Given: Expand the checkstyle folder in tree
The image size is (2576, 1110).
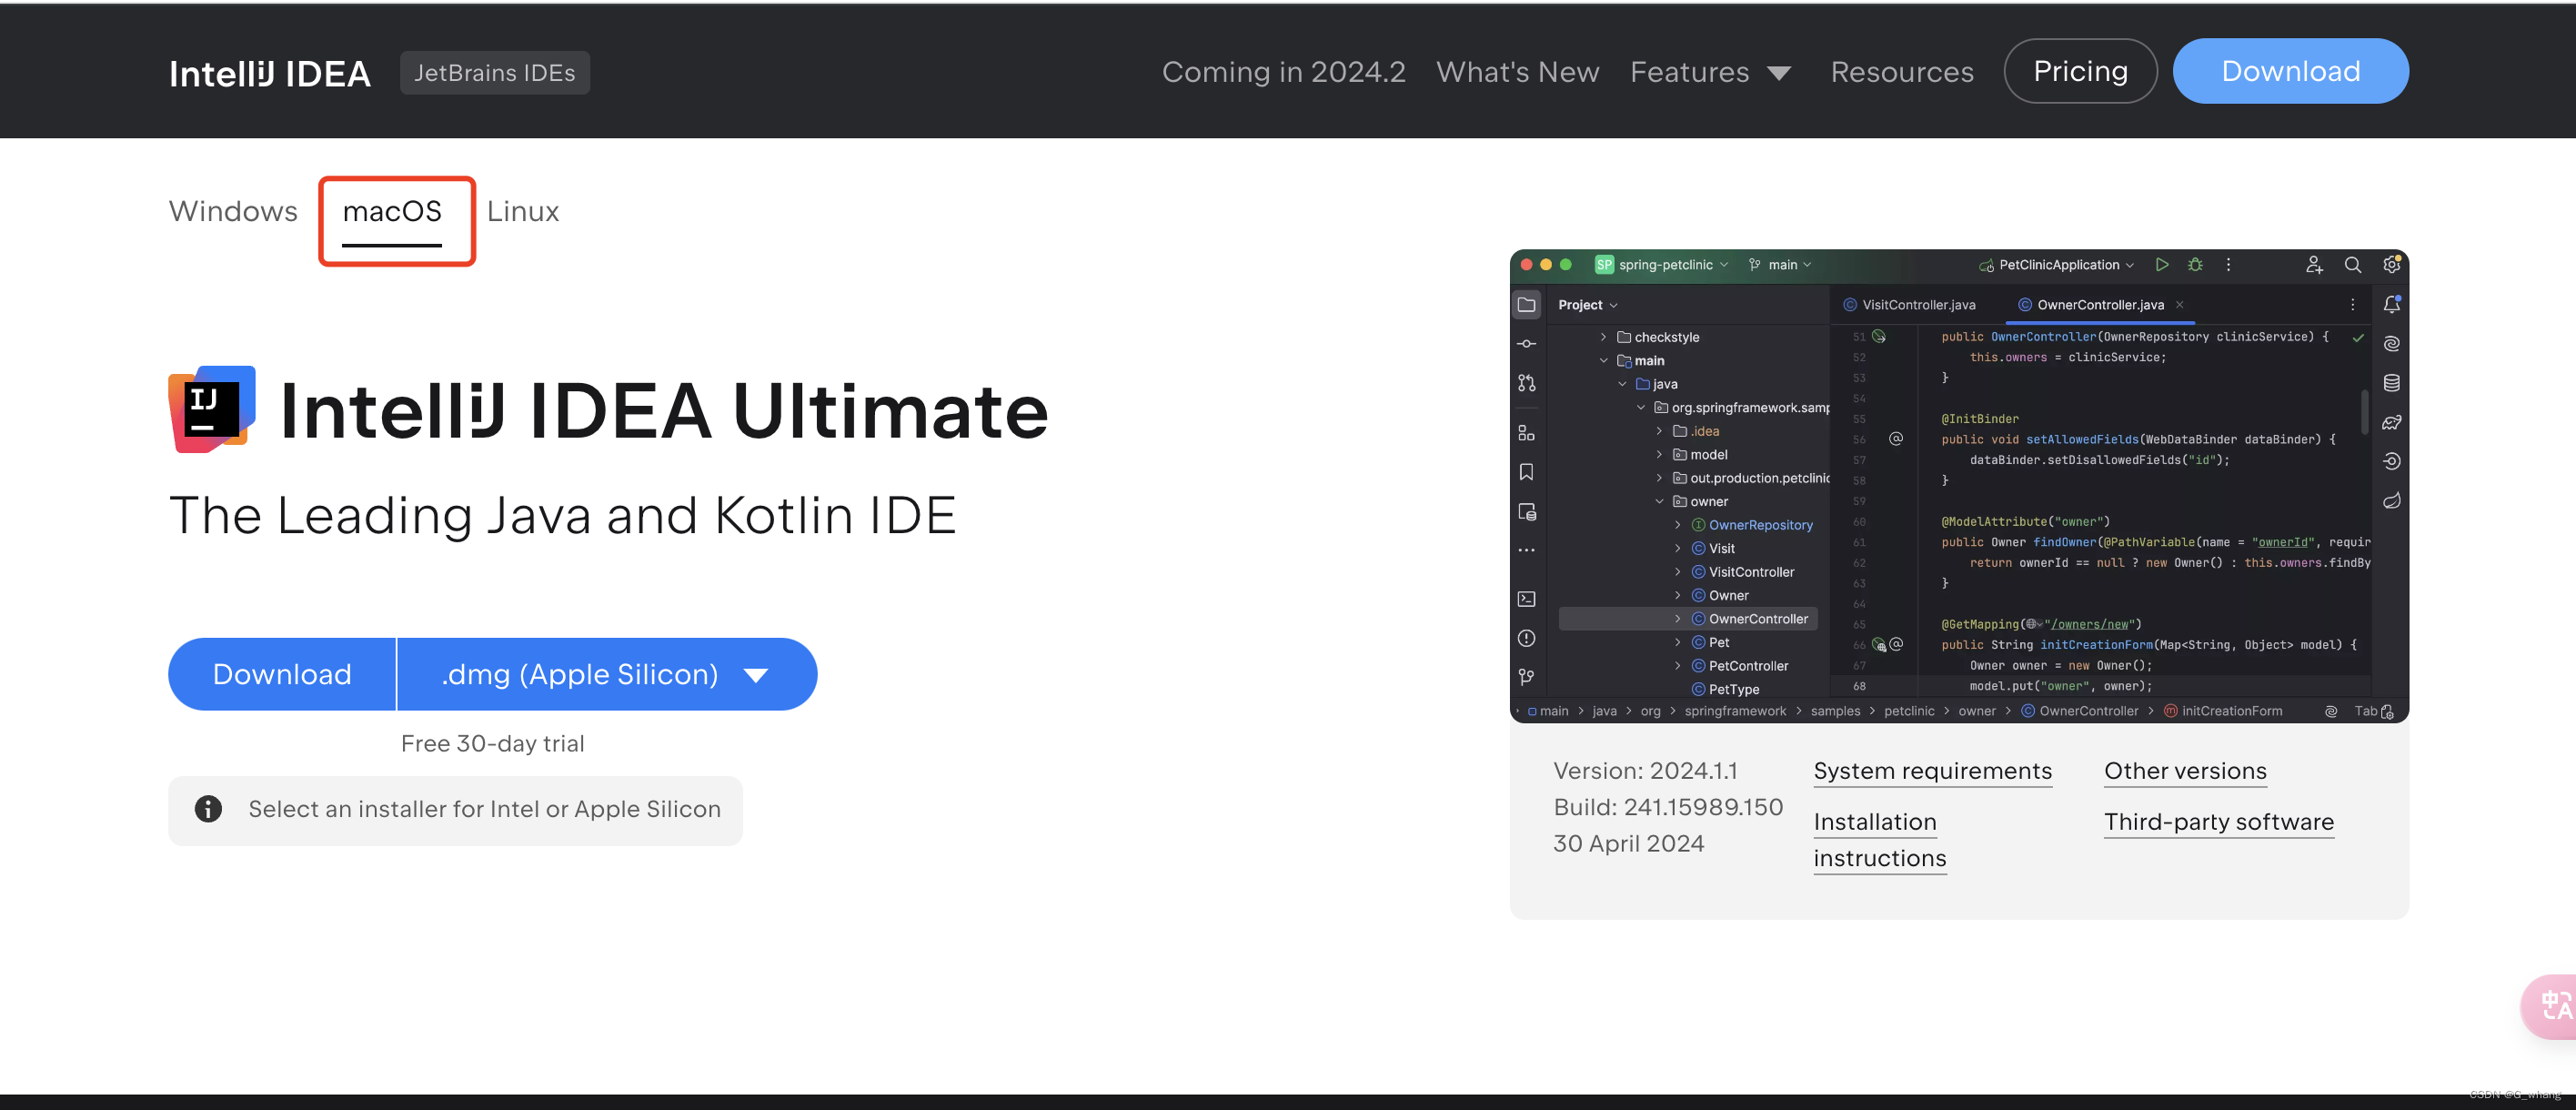Looking at the screenshot, I should pos(1603,337).
